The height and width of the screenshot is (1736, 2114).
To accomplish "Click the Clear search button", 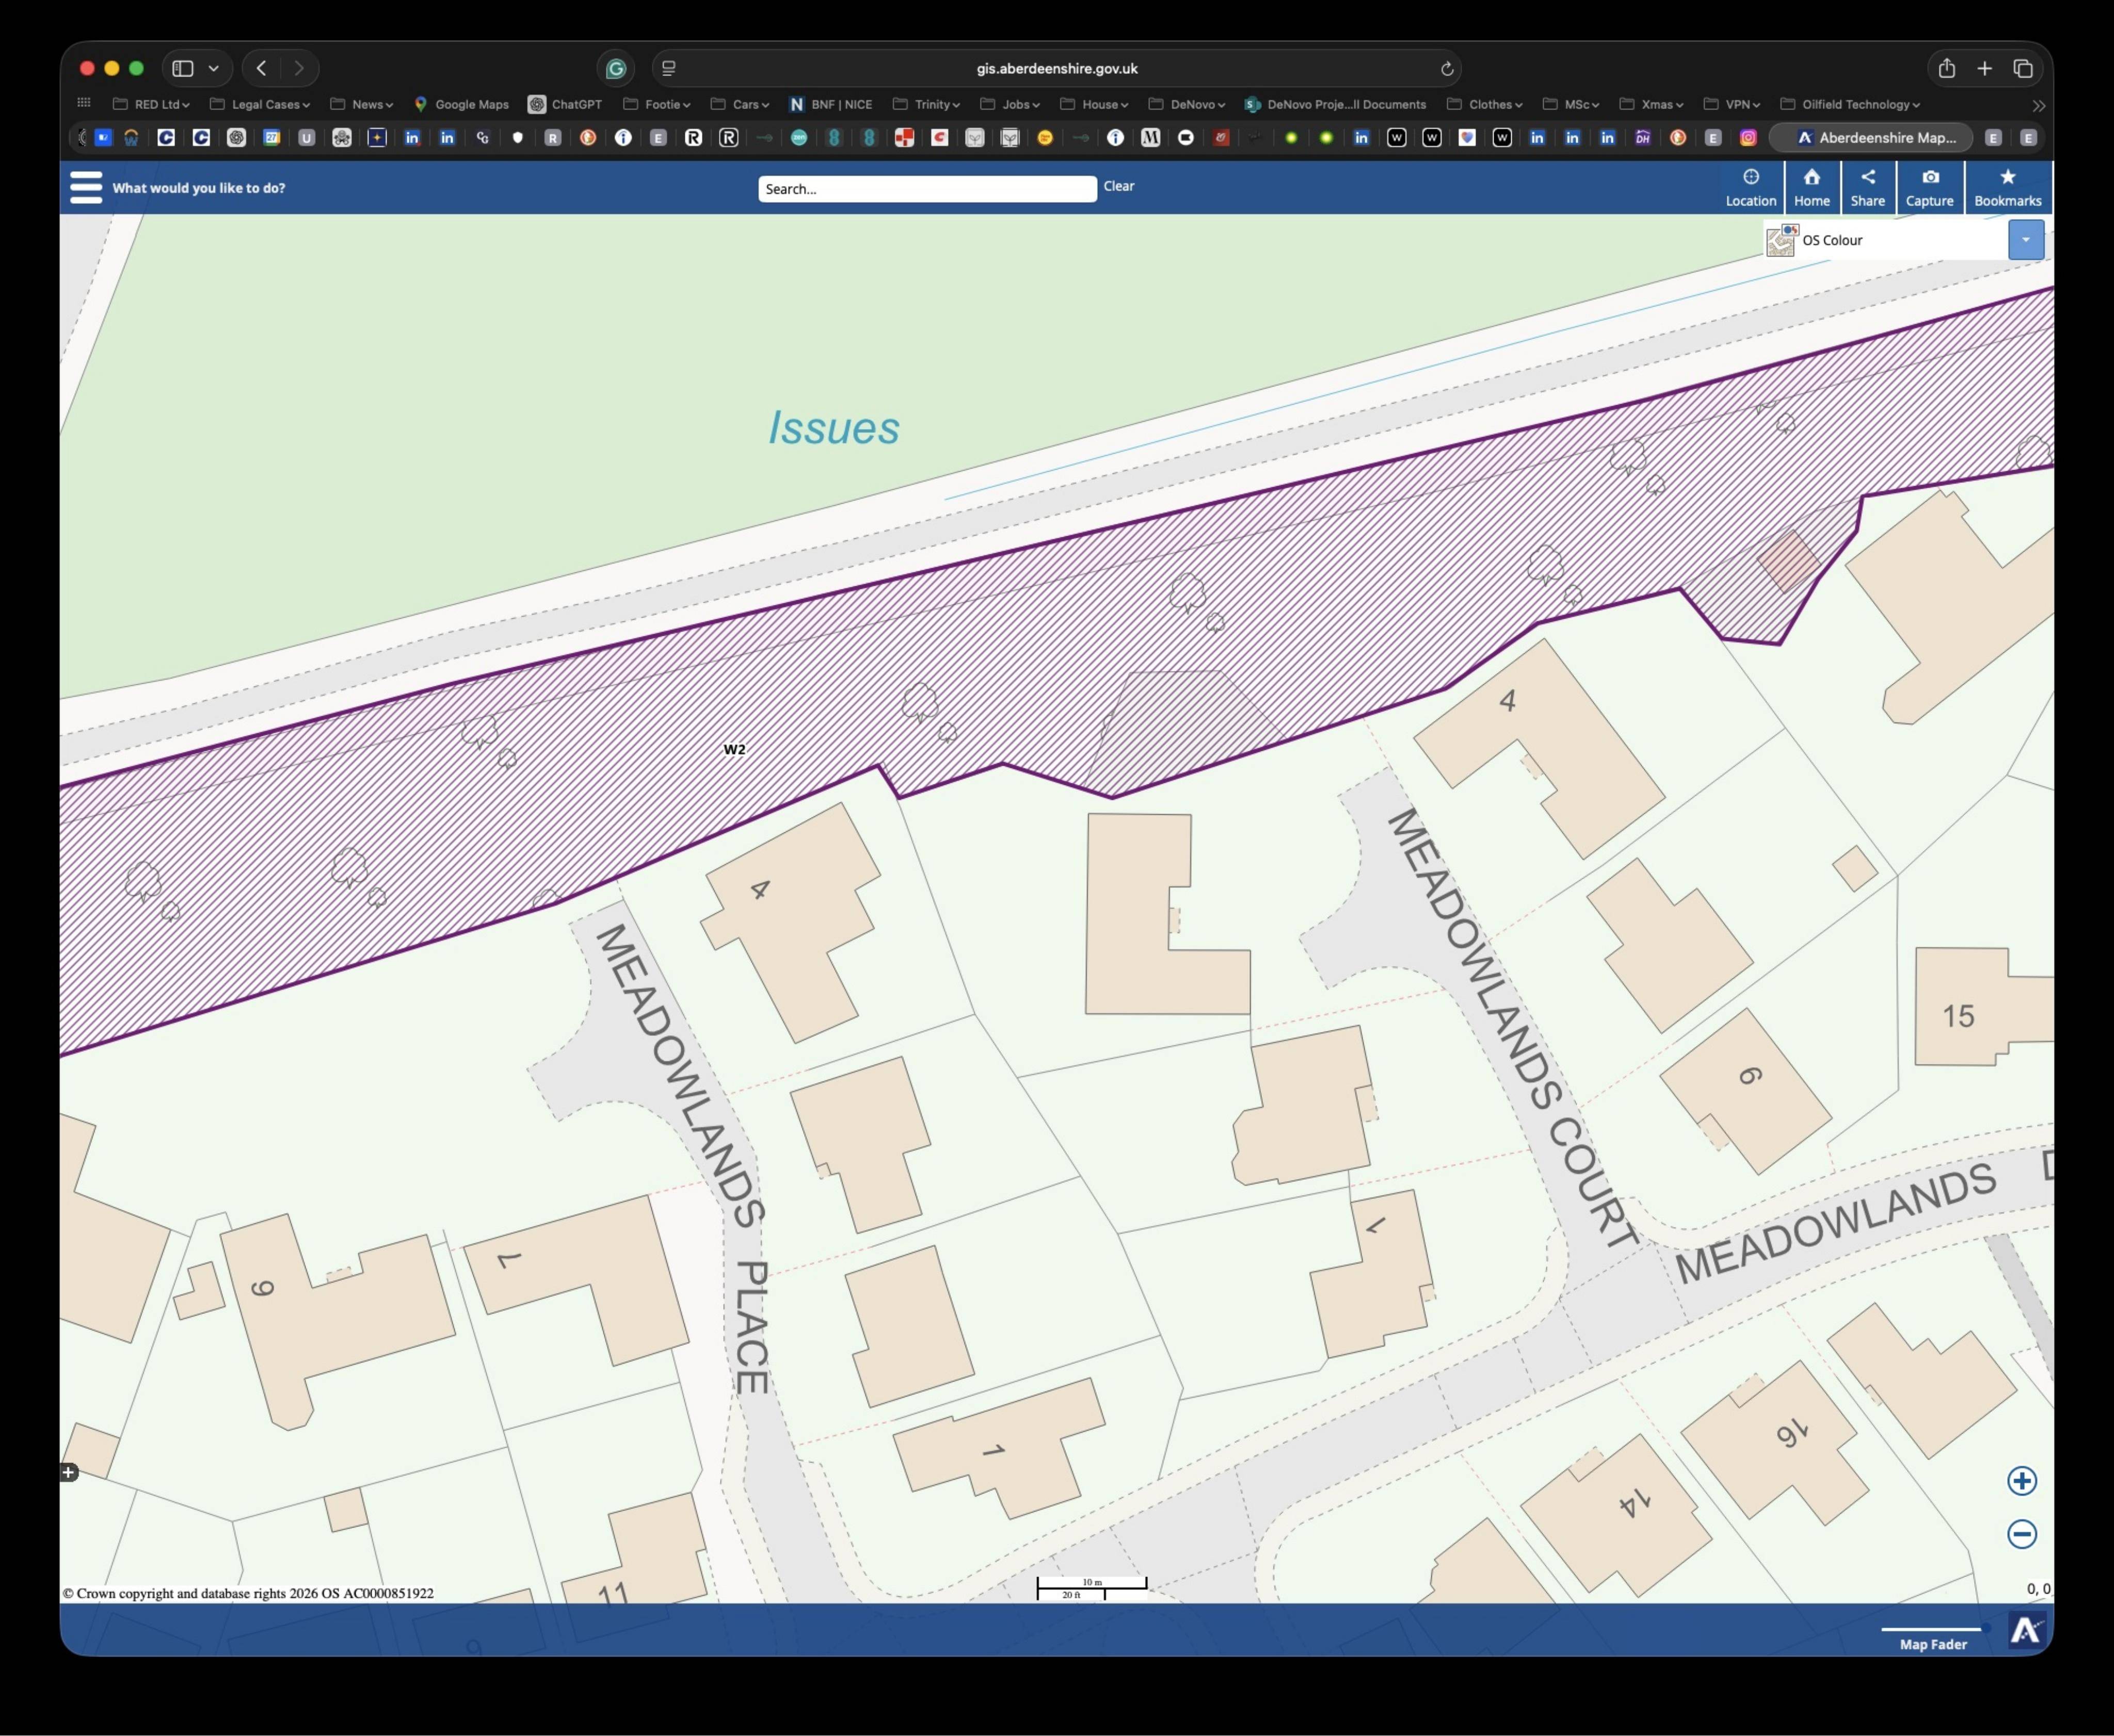I will coord(1118,186).
